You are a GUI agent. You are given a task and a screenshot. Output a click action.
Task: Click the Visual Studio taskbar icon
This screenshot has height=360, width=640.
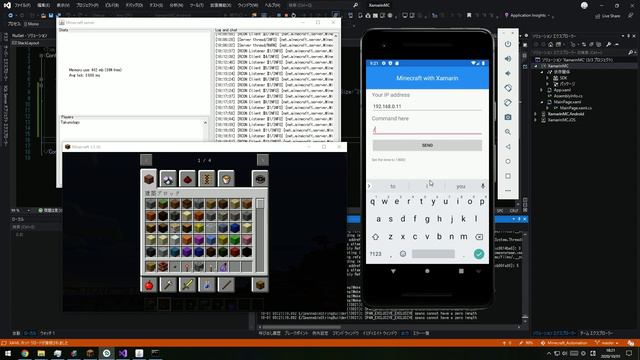[x=123, y=353]
